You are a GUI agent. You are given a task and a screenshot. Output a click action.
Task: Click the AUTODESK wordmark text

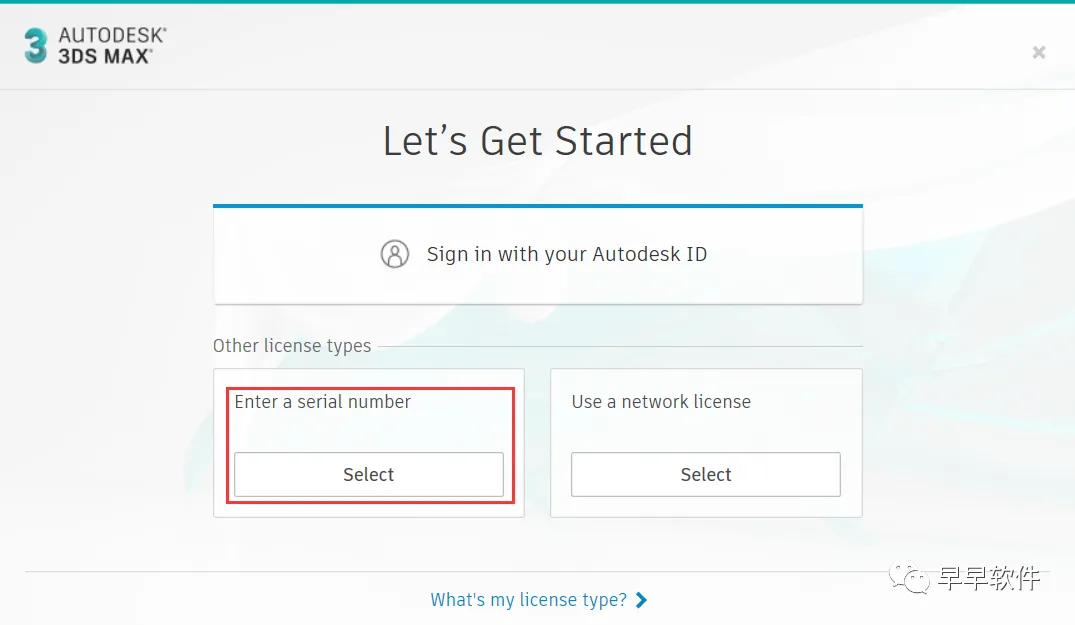tap(112, 36)
